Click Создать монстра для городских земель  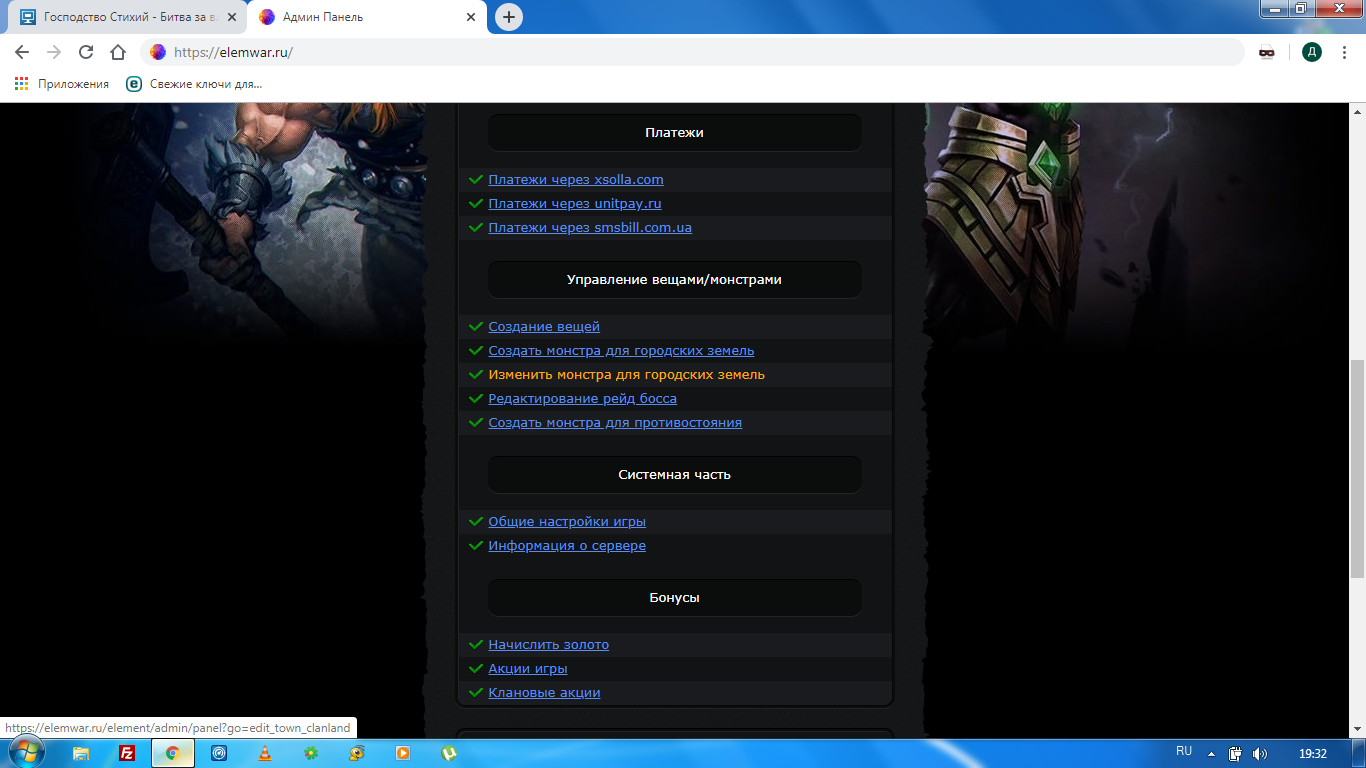tap(621, 351)
